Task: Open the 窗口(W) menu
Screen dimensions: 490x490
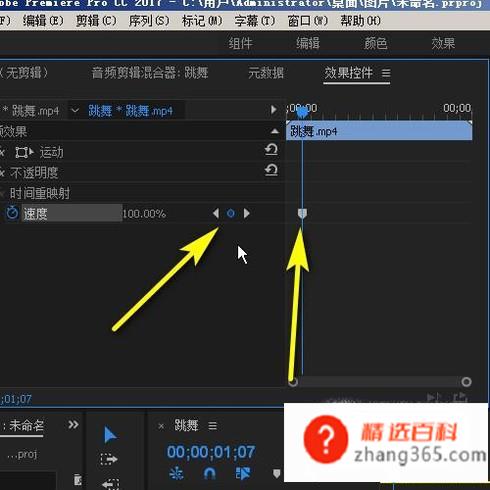Action: pos(308,21)
